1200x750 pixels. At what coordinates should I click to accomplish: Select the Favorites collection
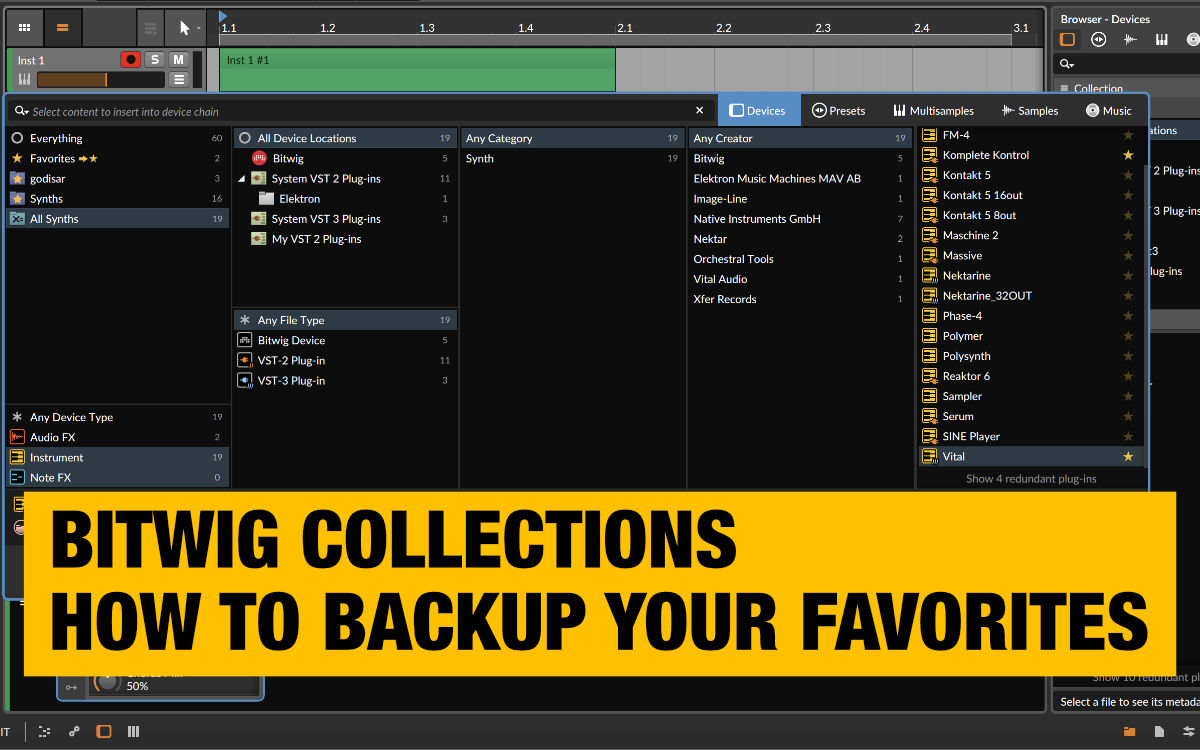117,158
